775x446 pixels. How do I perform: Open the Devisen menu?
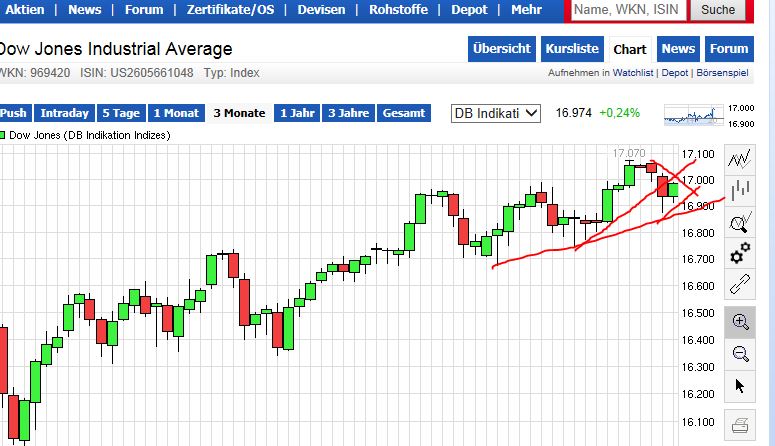click(321, 9)
